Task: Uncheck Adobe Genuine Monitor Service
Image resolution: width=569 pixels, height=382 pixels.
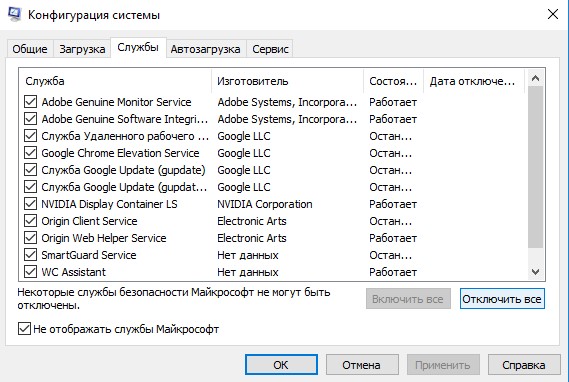Action: (30, 102)
